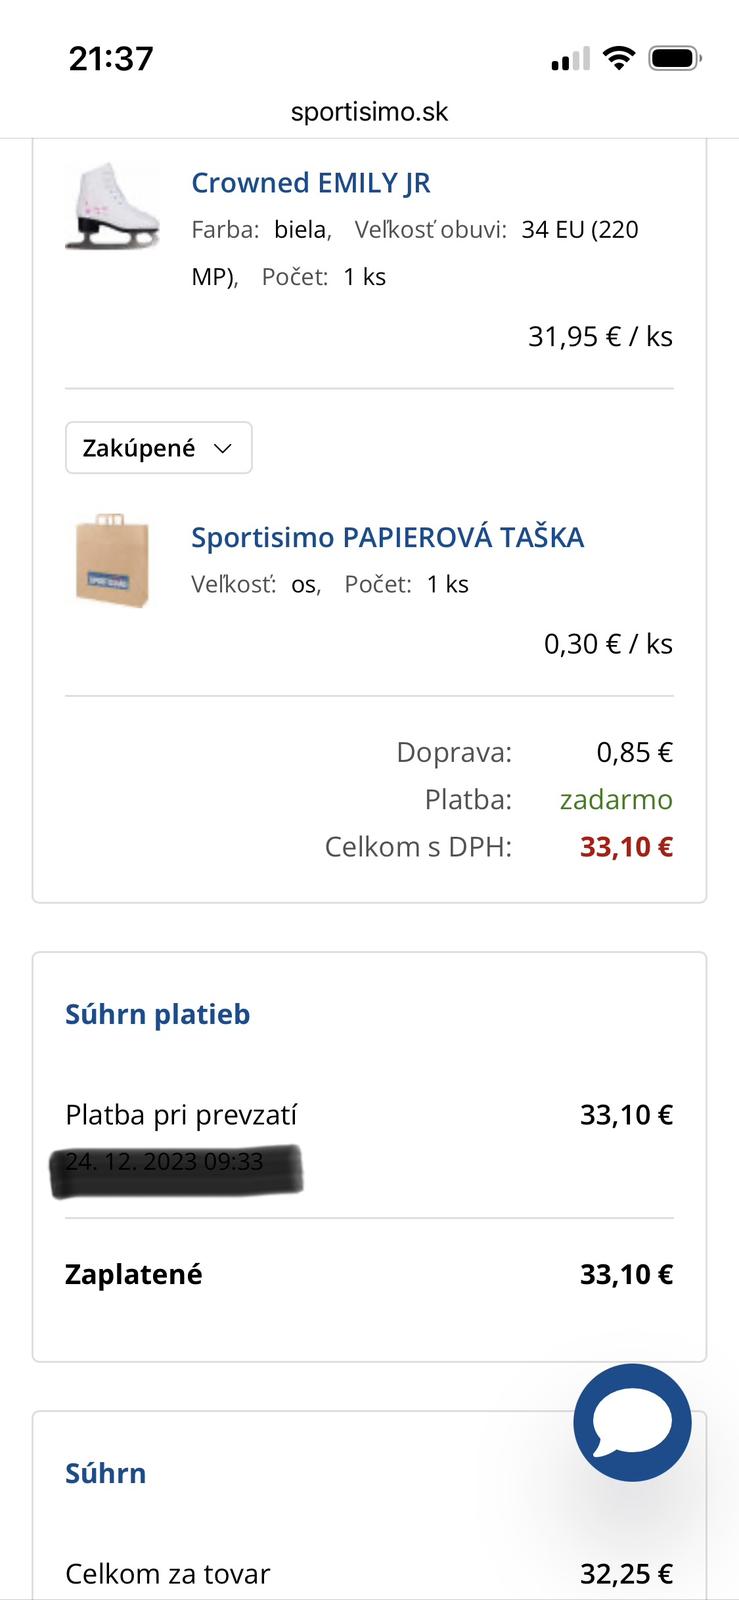
Task: Open the paper bag product image
Action: pos(113,561)
